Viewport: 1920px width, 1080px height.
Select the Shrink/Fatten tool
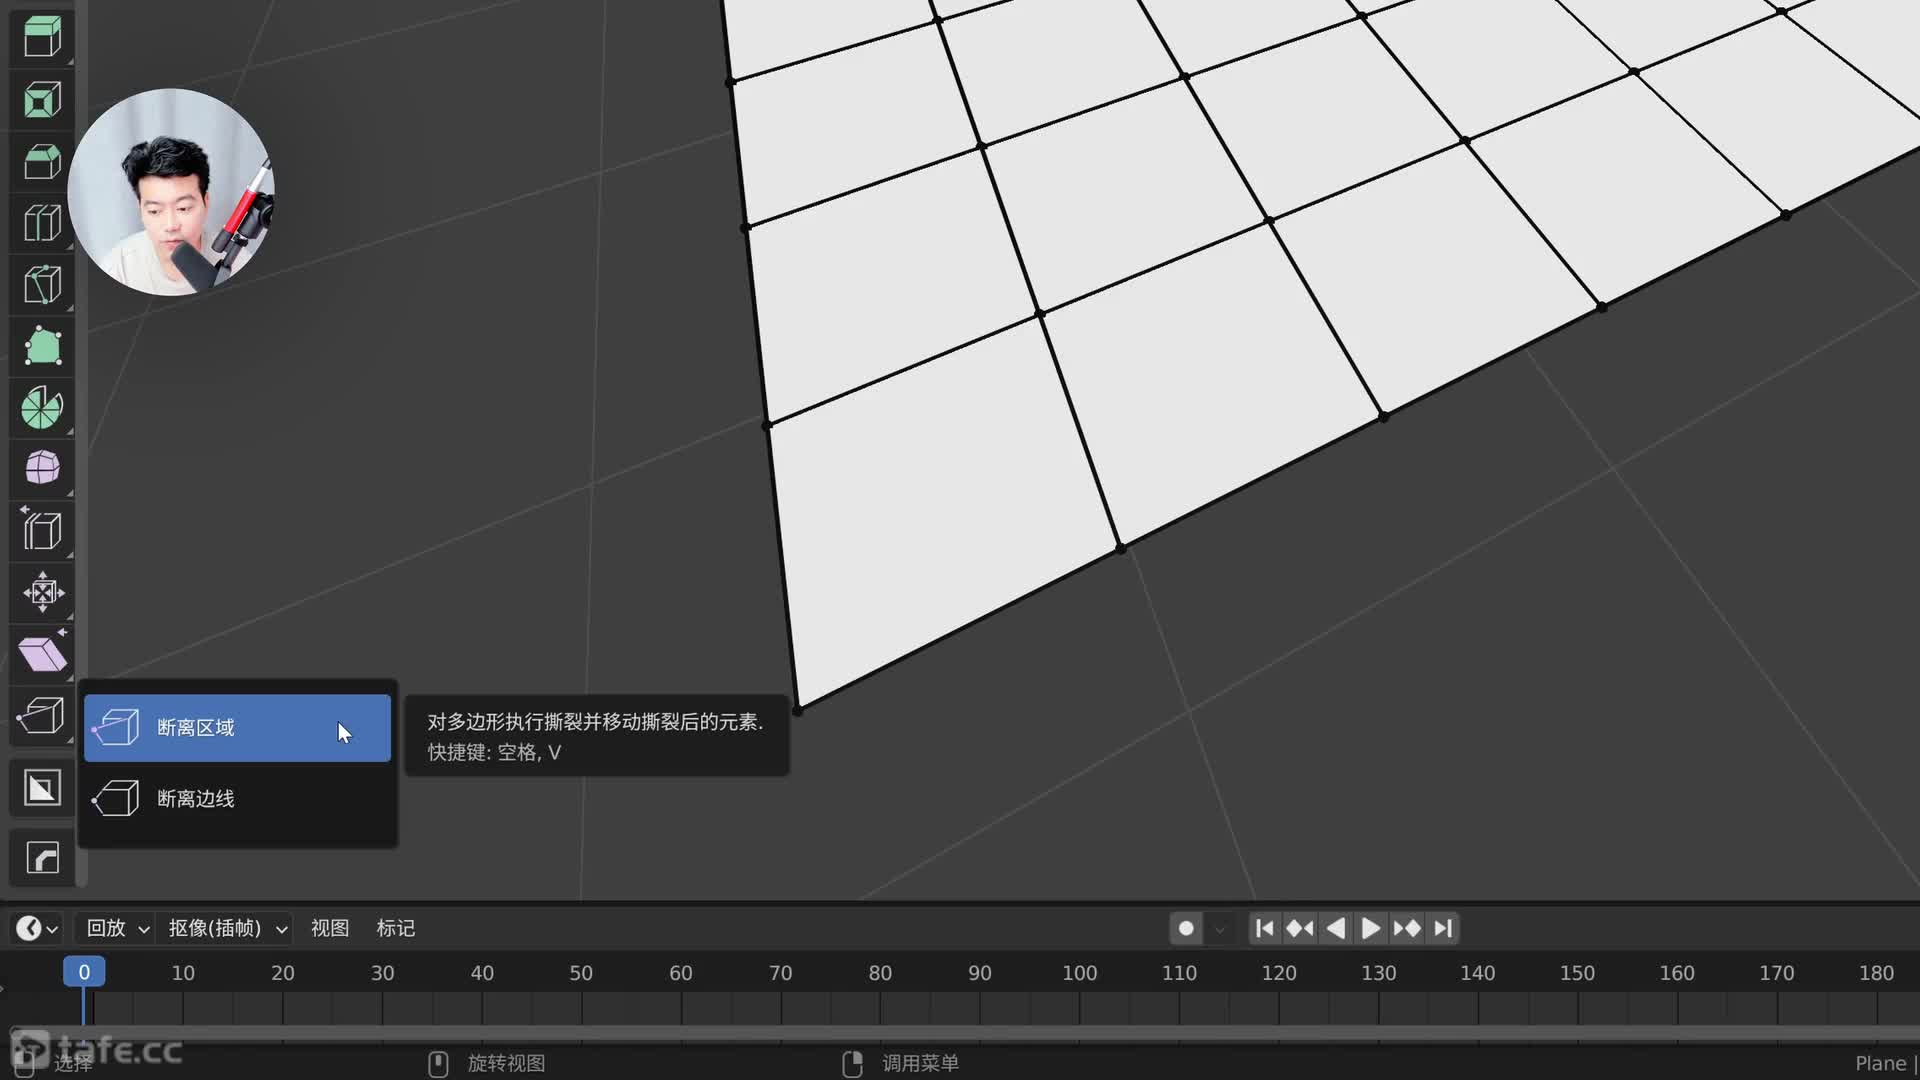(x=42, y=592)
